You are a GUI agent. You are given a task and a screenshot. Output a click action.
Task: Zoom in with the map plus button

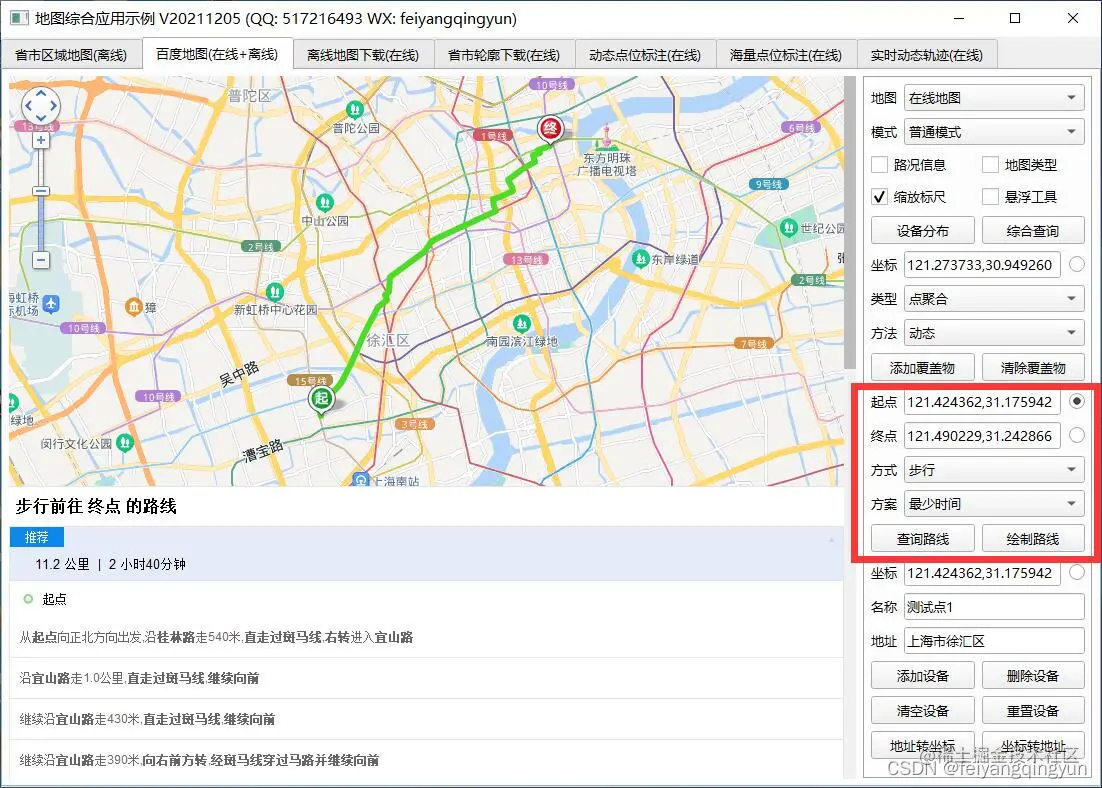pyautogui.click(x=41, y=141)
